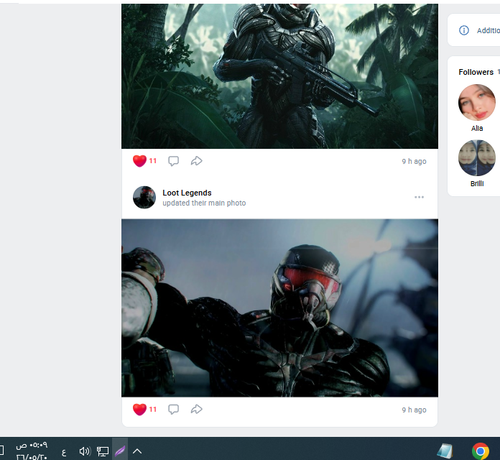The height and width of the screenshot is (460, 500).
Task: Open the helmet close-up main photo
Action: point(280,308)
